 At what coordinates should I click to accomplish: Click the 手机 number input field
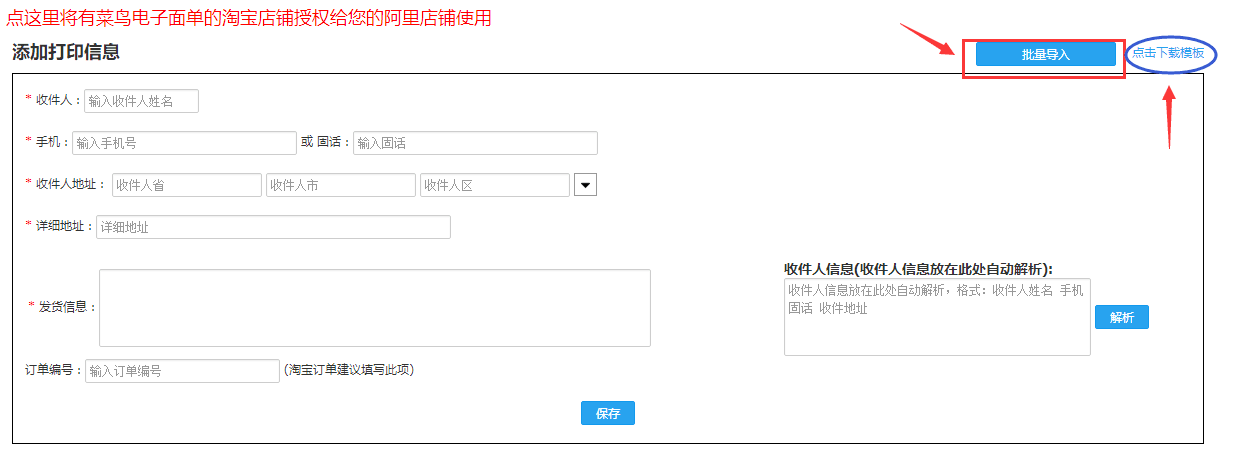pos(184,143)
